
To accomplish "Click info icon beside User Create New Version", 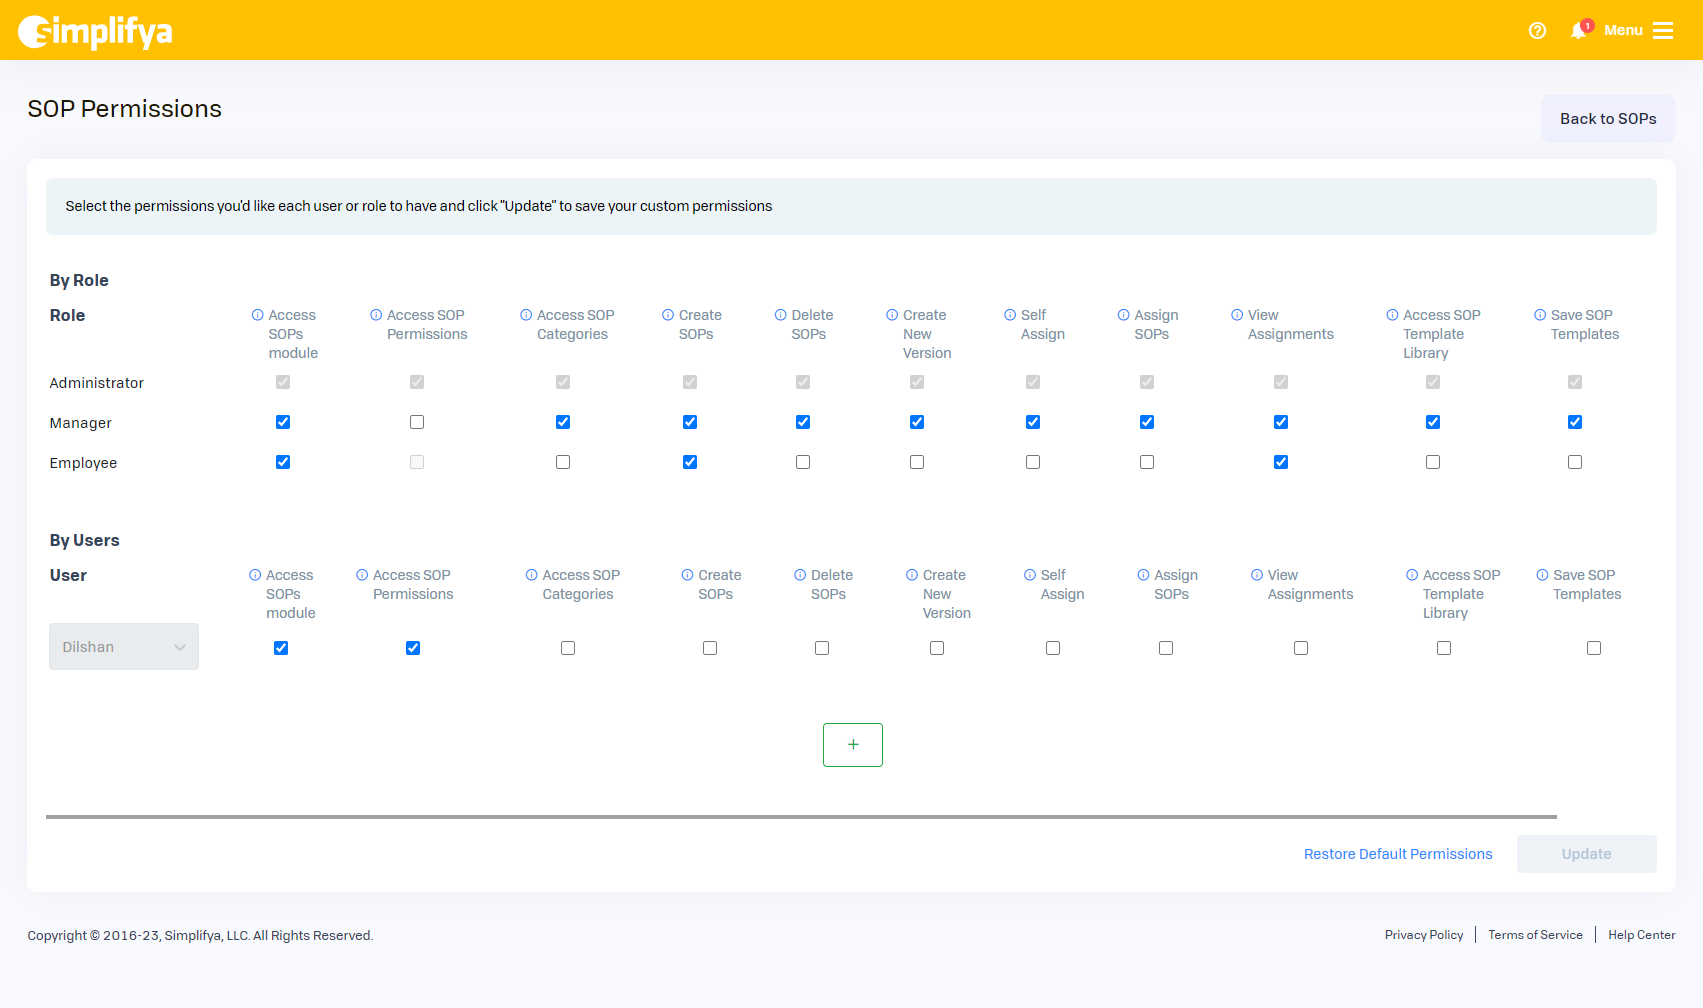I will pyautogui.click(x=912, y=575).
